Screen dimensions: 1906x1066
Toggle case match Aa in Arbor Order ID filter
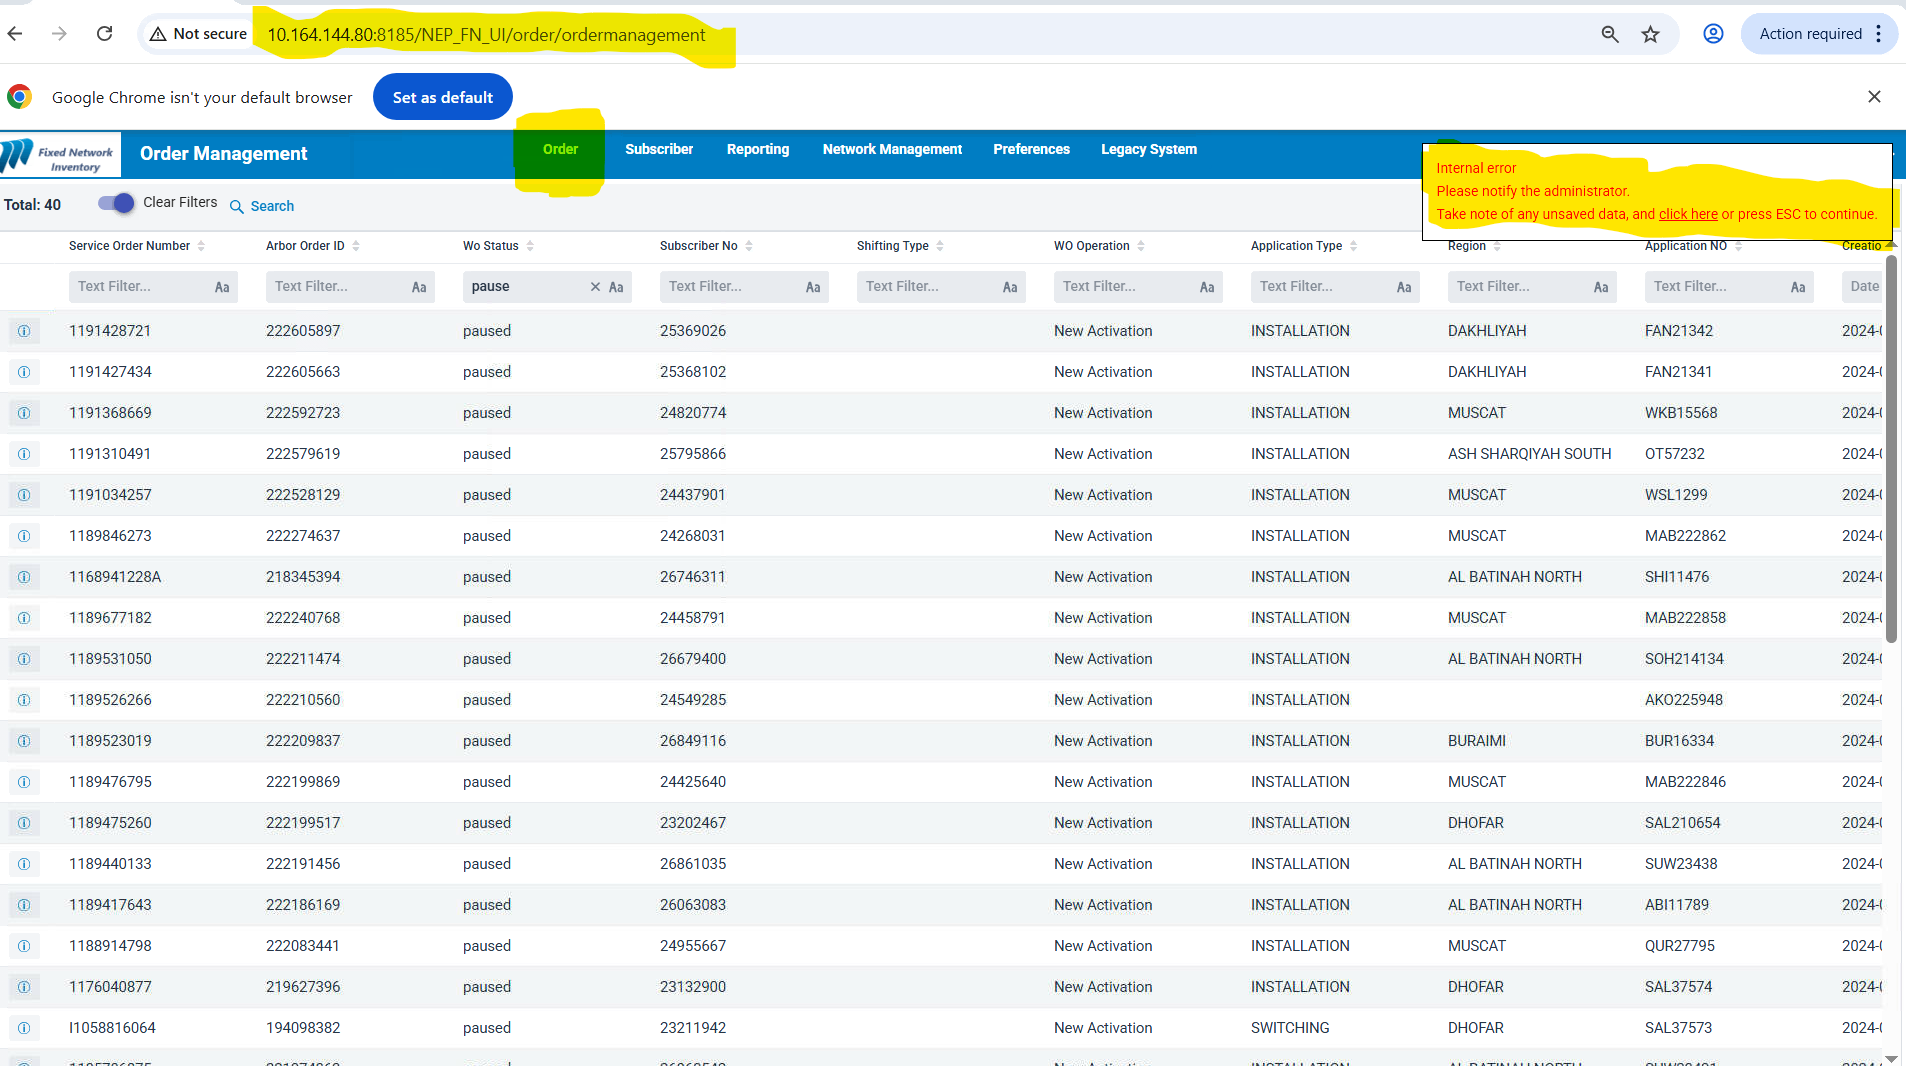(419, 288)
